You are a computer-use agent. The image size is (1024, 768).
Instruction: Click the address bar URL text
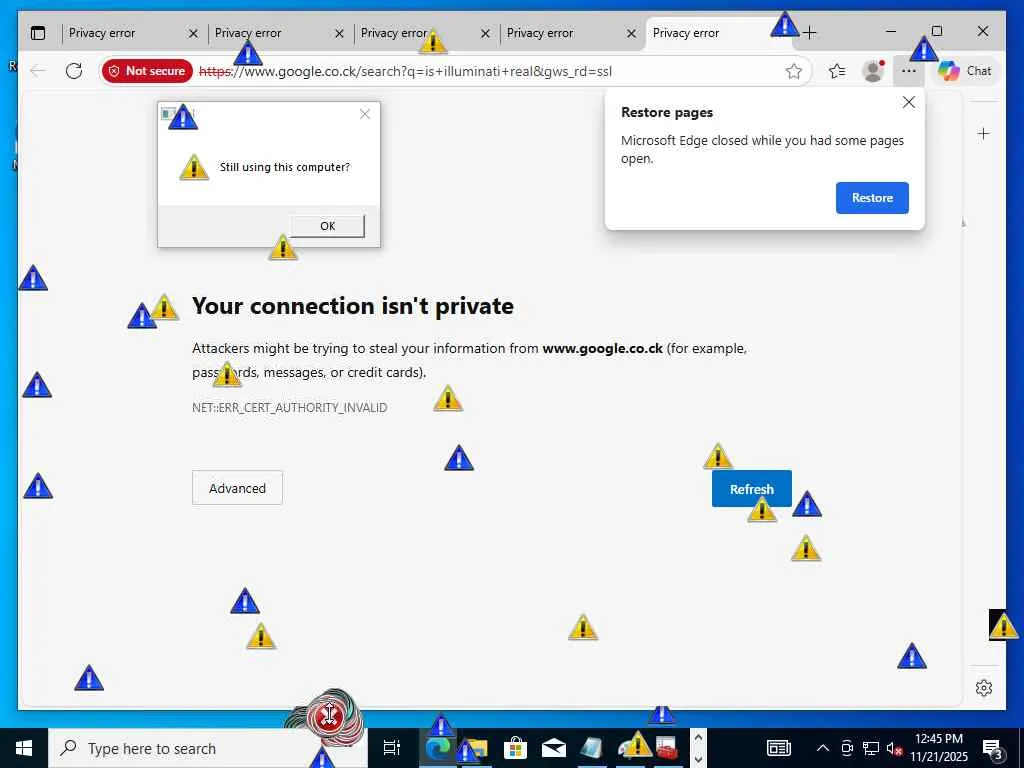(405, 71)
